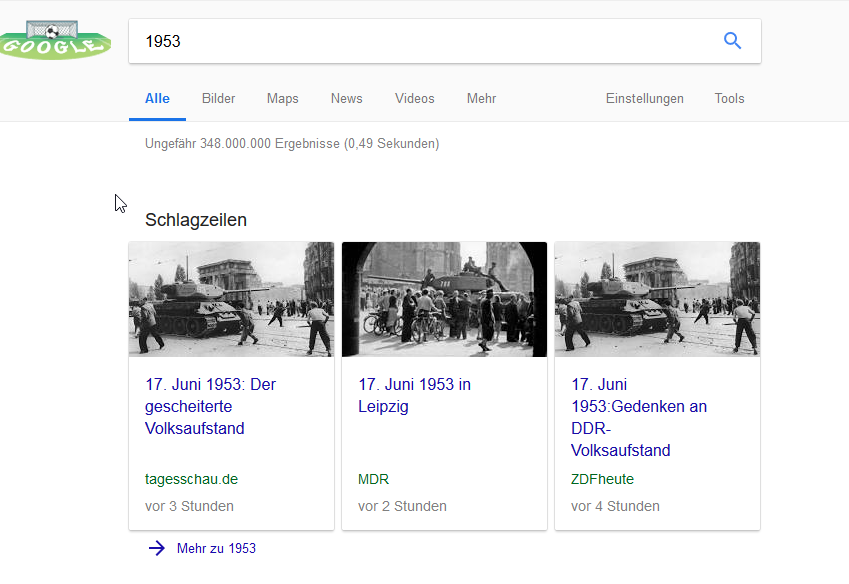Open the MDR Leipzig crowd thumbnail
This screenshot has width=849, height=584.
pos(444,299)
